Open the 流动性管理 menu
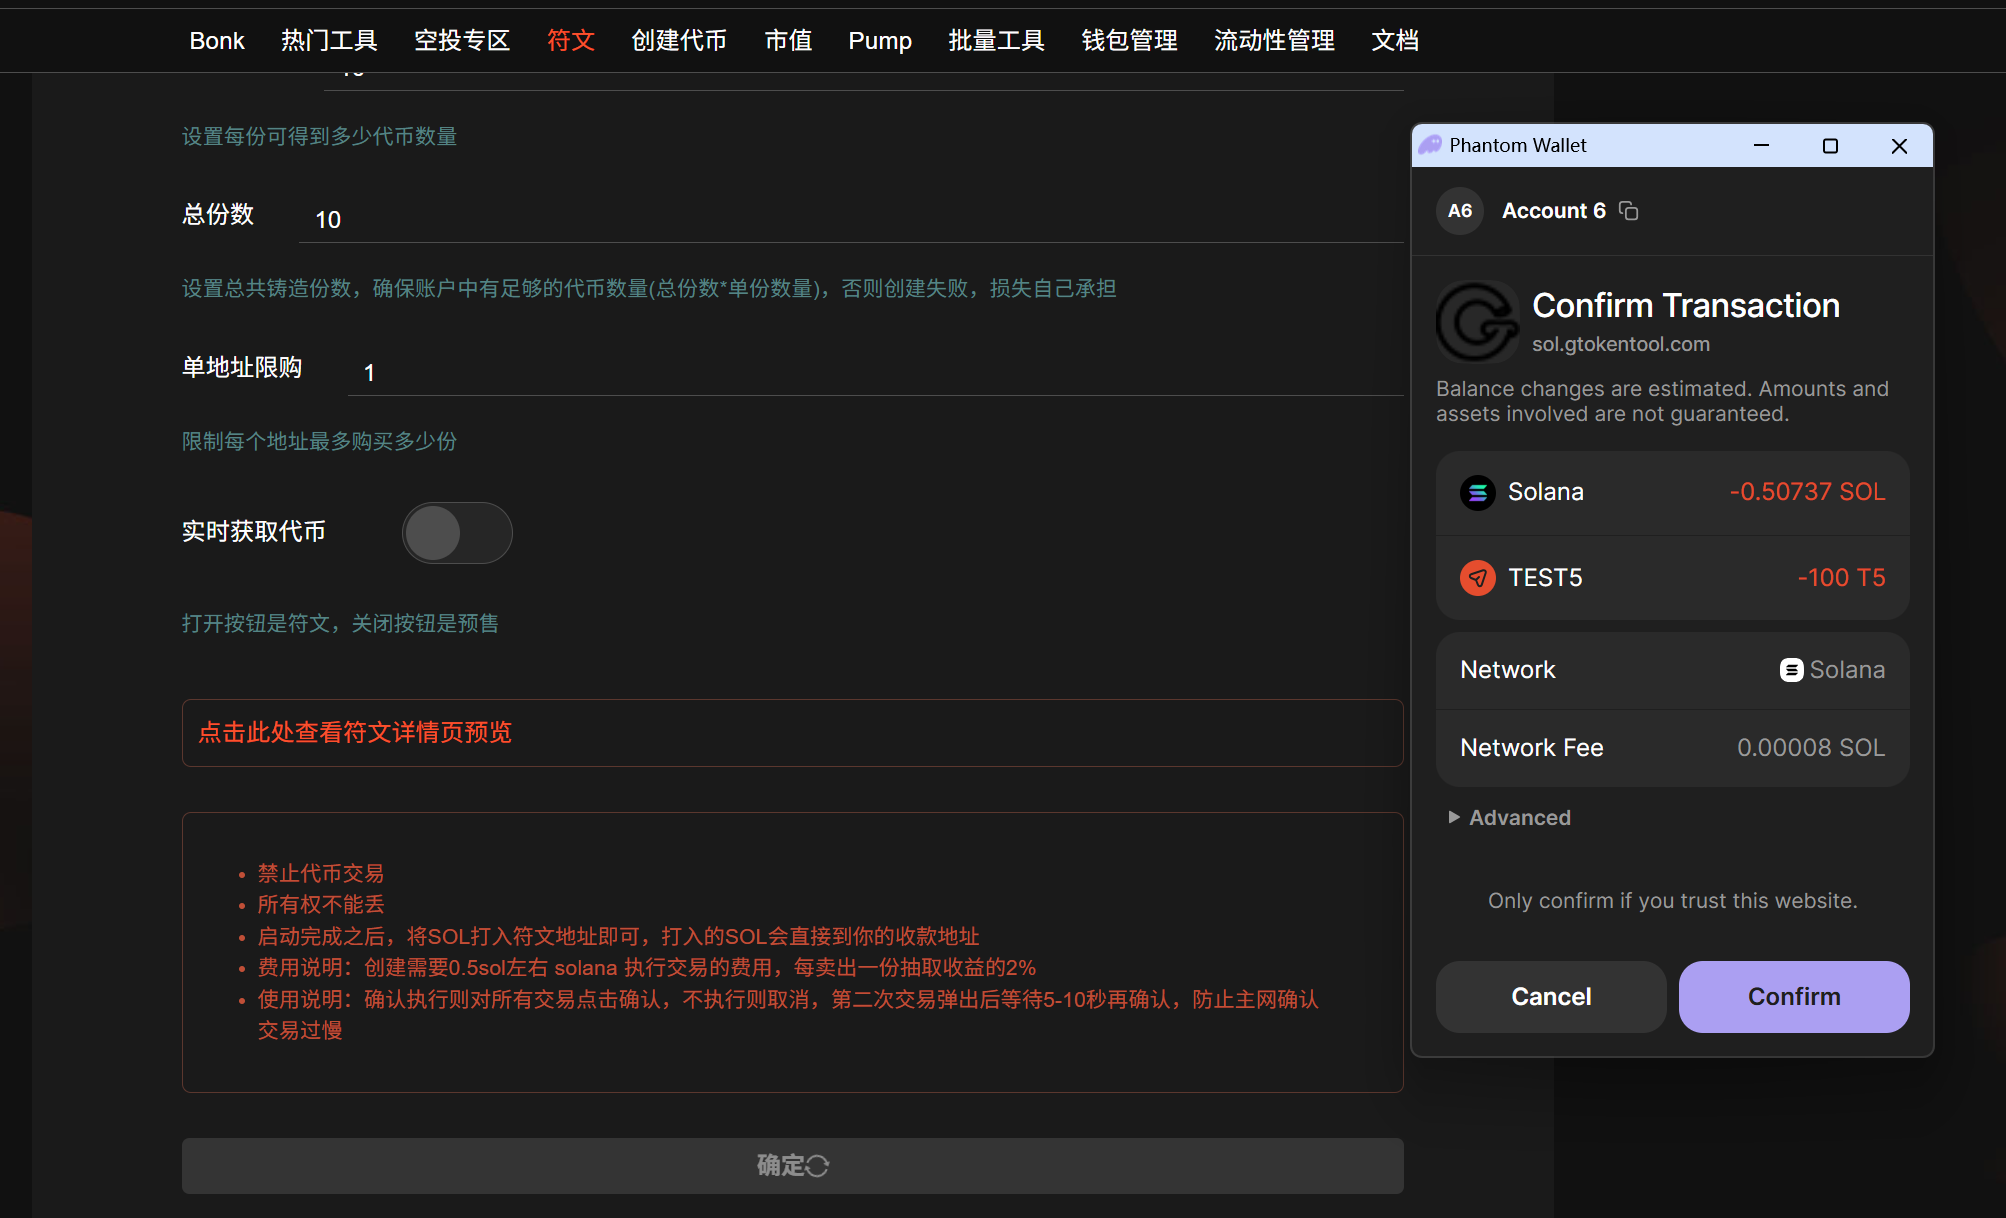The height and width of the screenshot is (1218, 2006). click(x=1274, y=41)
